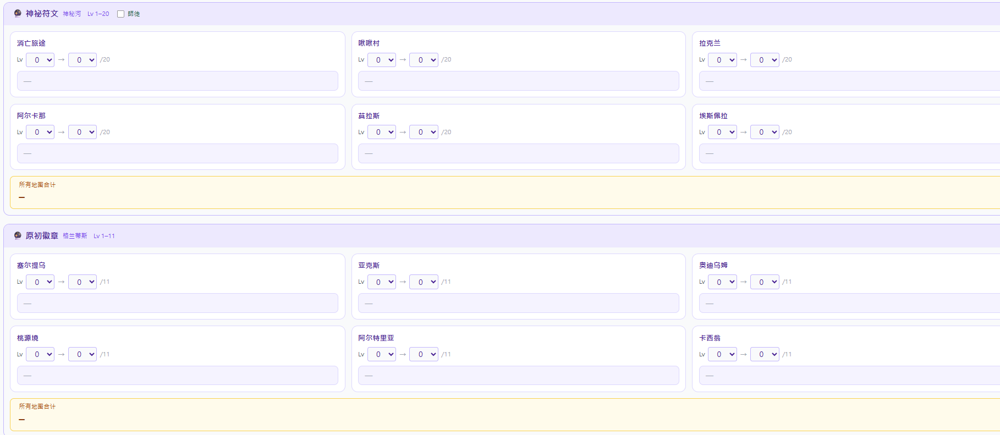Click the 阿尔特里亚 map name
The width and height of the screenshot is (1000, 435).
coord(376,337)
